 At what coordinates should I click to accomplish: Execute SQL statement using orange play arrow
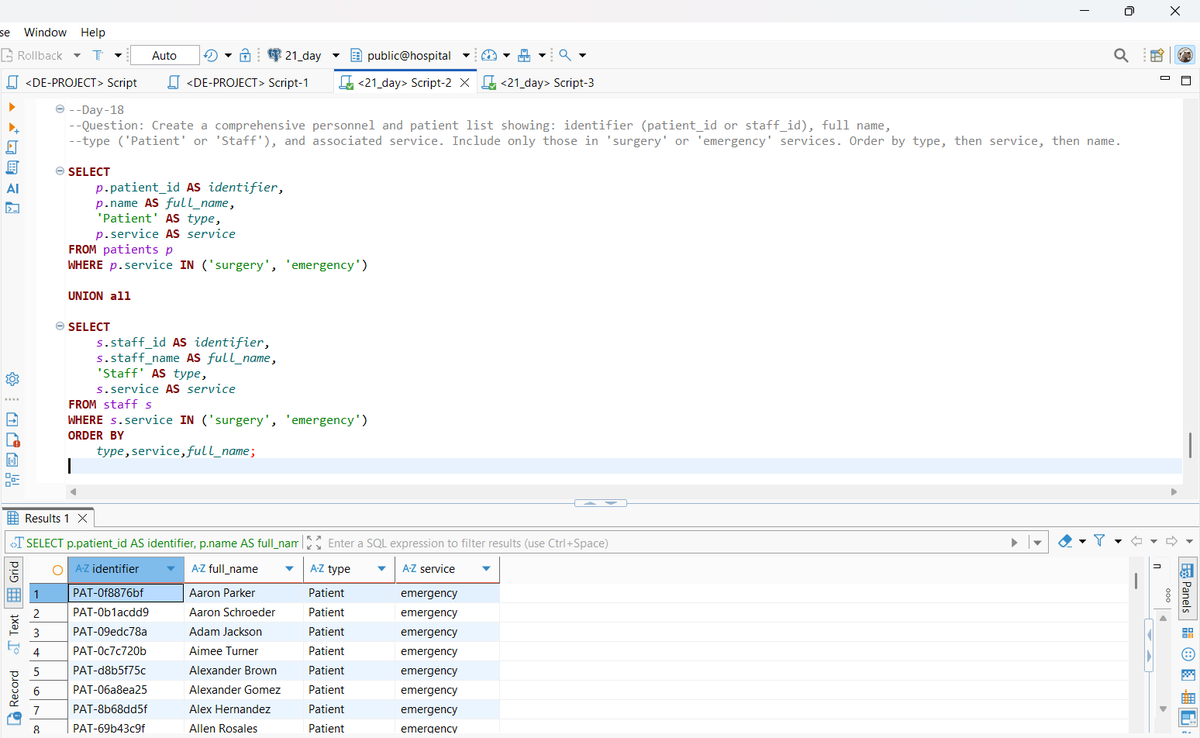[x=12, y=106]
